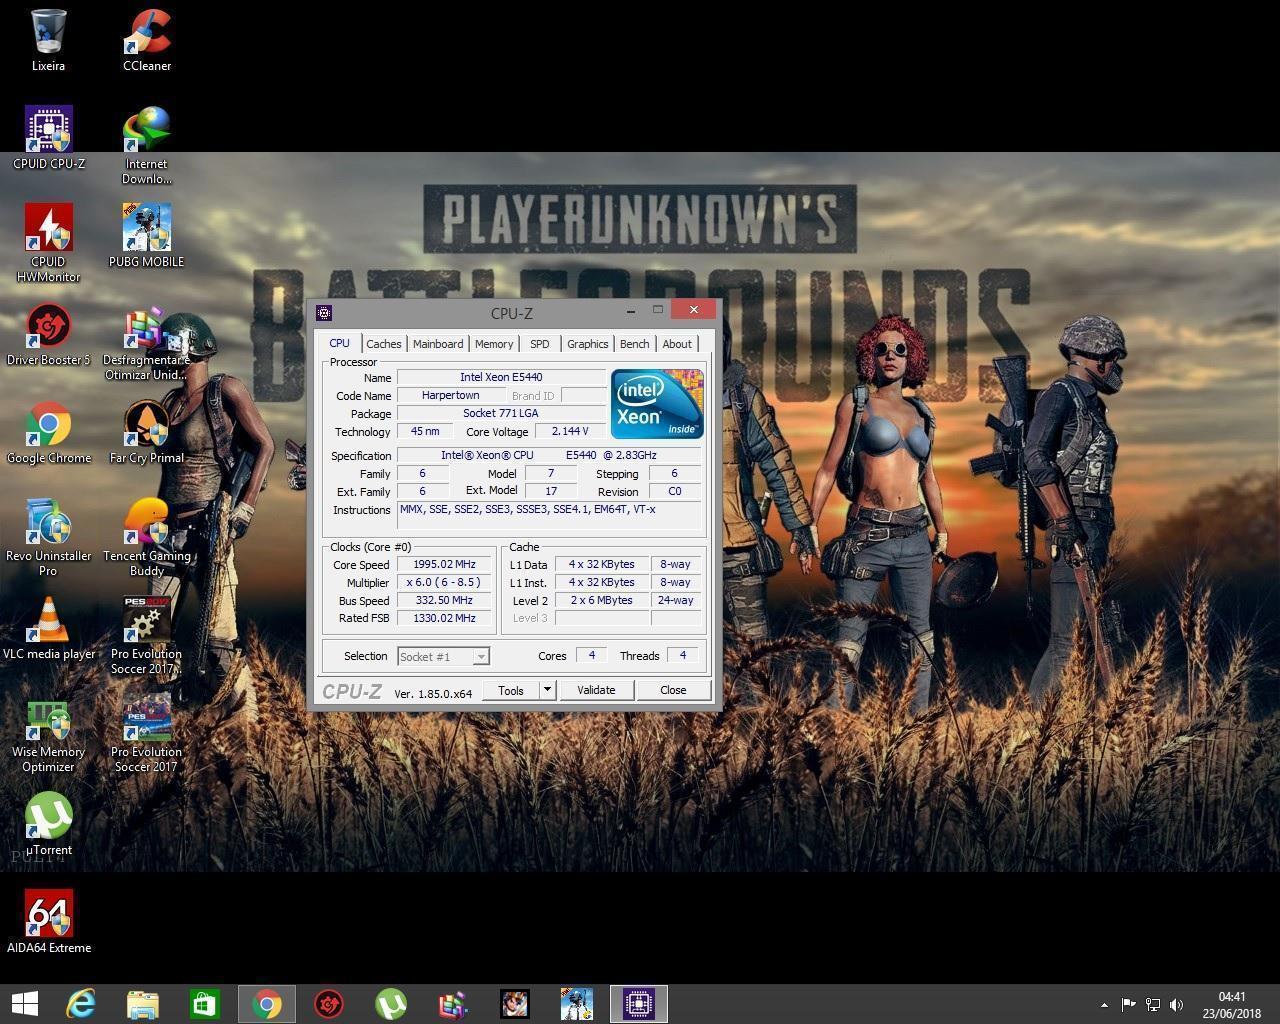This screenshot has width=1280, height=1024.
Task: Click the instructions list MMX, SSE field
Action: 550,515
